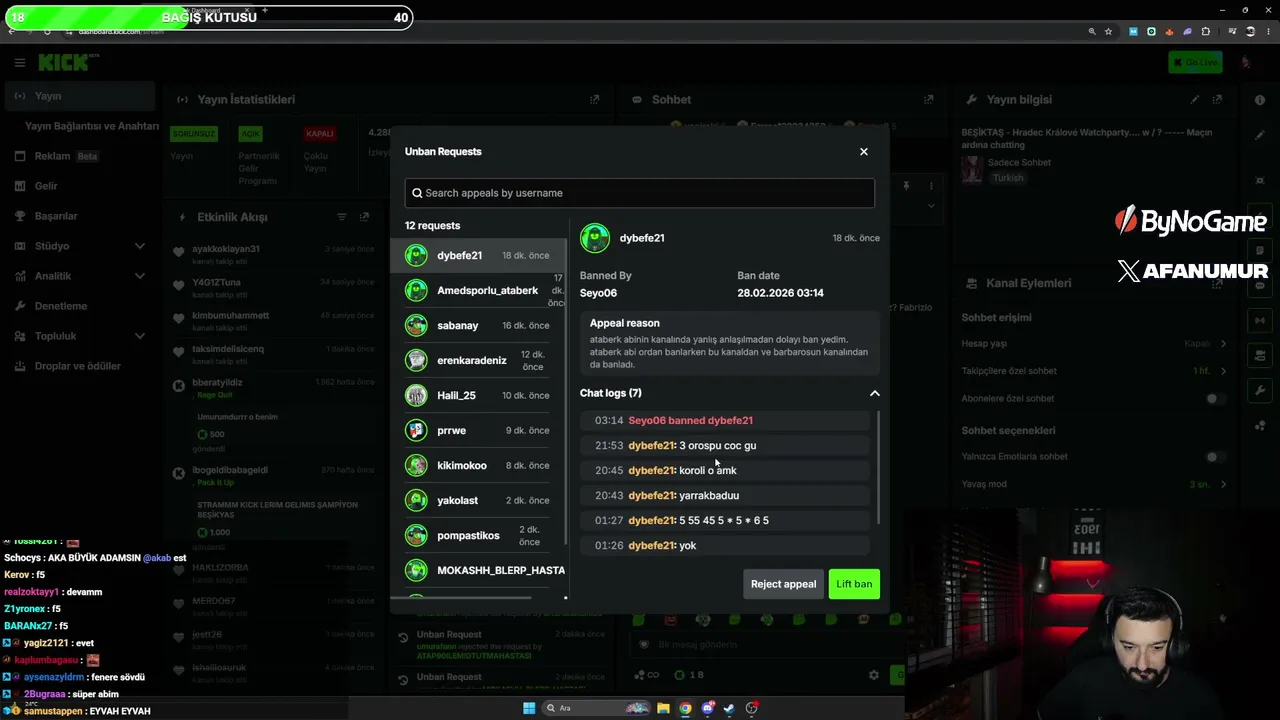1280x720 pixels.
Task: Collapse the Chat logs section
Action: coord(874,393)
